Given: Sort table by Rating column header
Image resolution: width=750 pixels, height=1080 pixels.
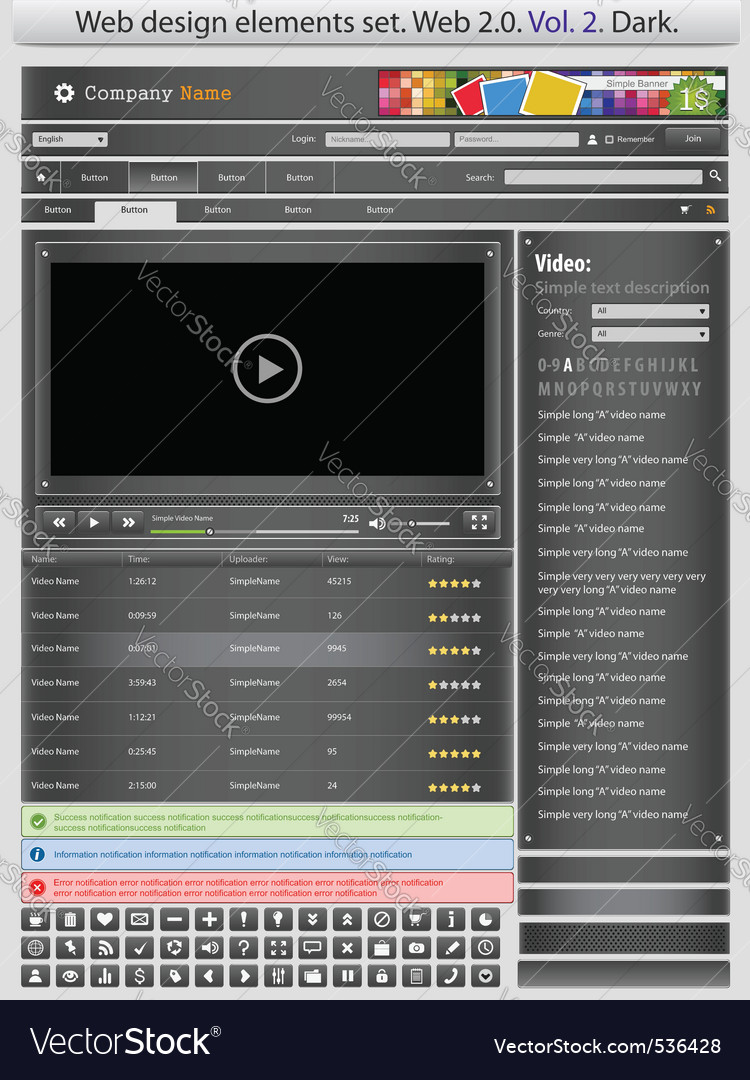Looking at the screenshot, I should (440, 559).
